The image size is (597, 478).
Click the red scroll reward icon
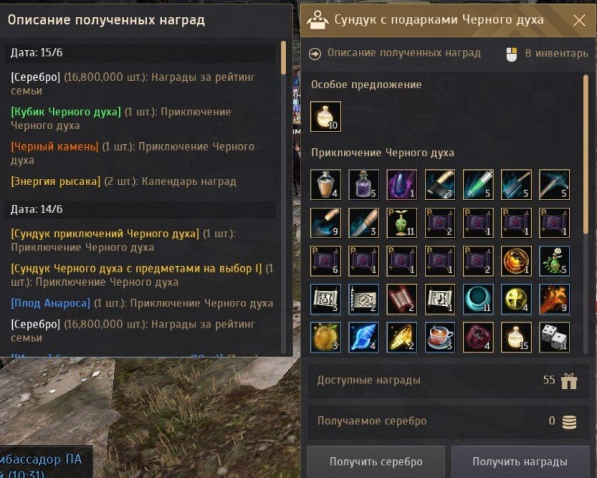[x=402, y=299]
